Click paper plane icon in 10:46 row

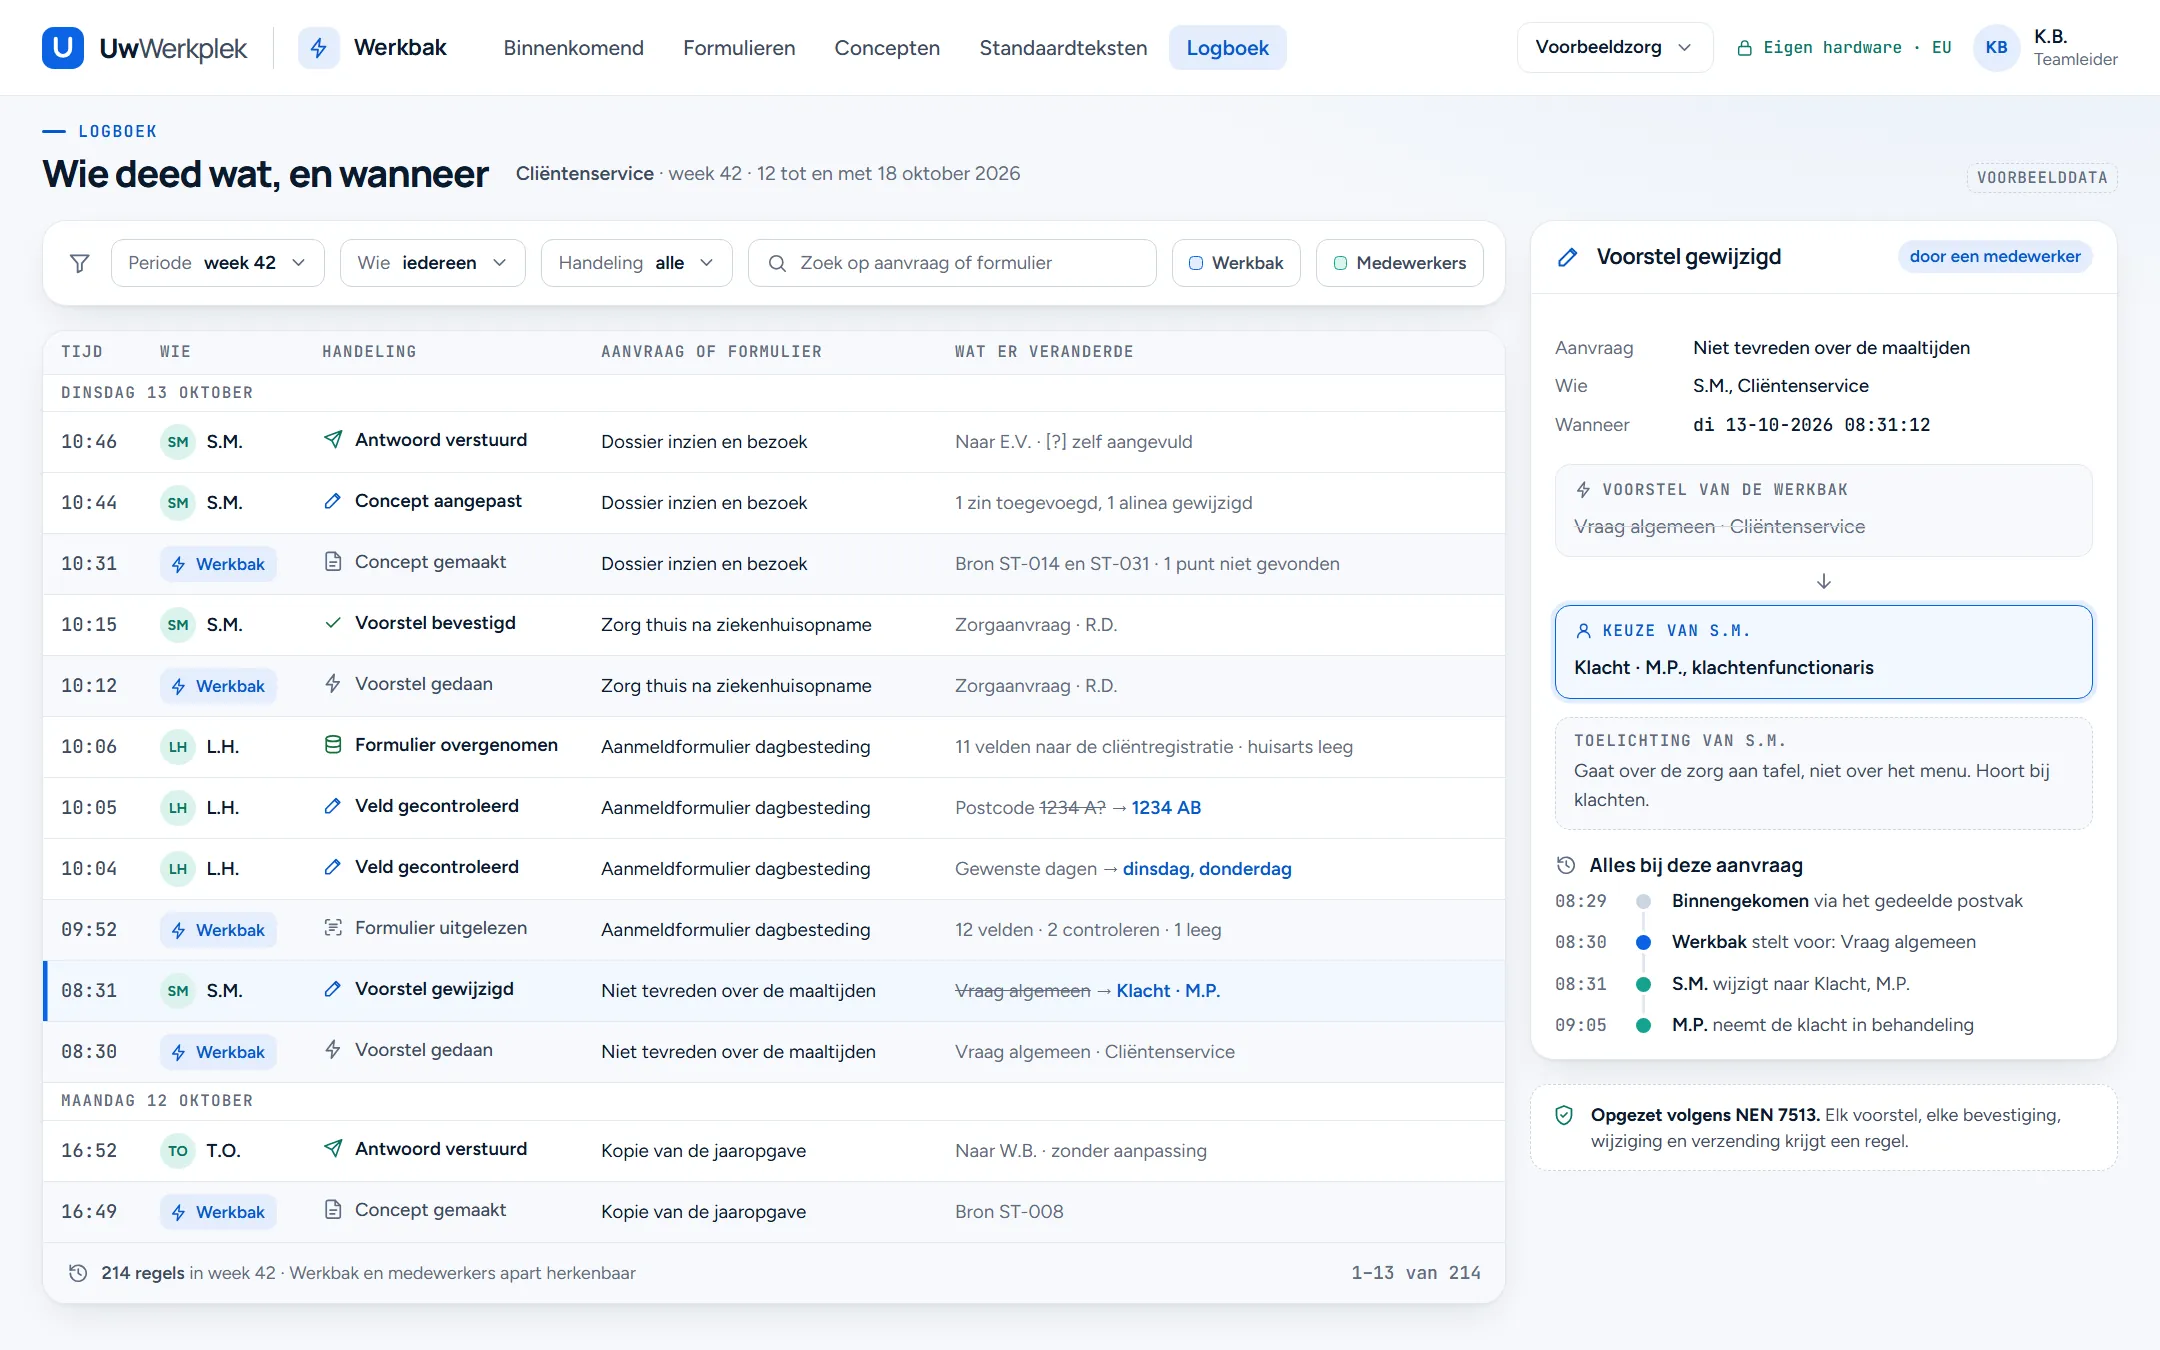(x=333, y=440)
